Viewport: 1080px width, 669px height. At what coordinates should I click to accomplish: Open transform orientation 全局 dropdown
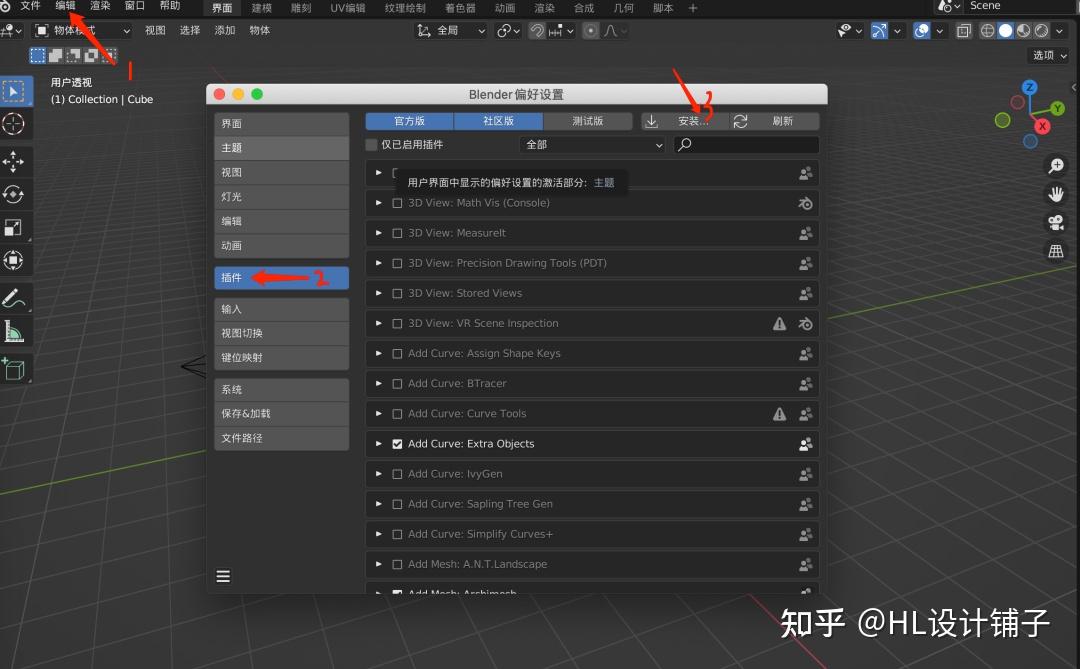(x=452, y=31)
